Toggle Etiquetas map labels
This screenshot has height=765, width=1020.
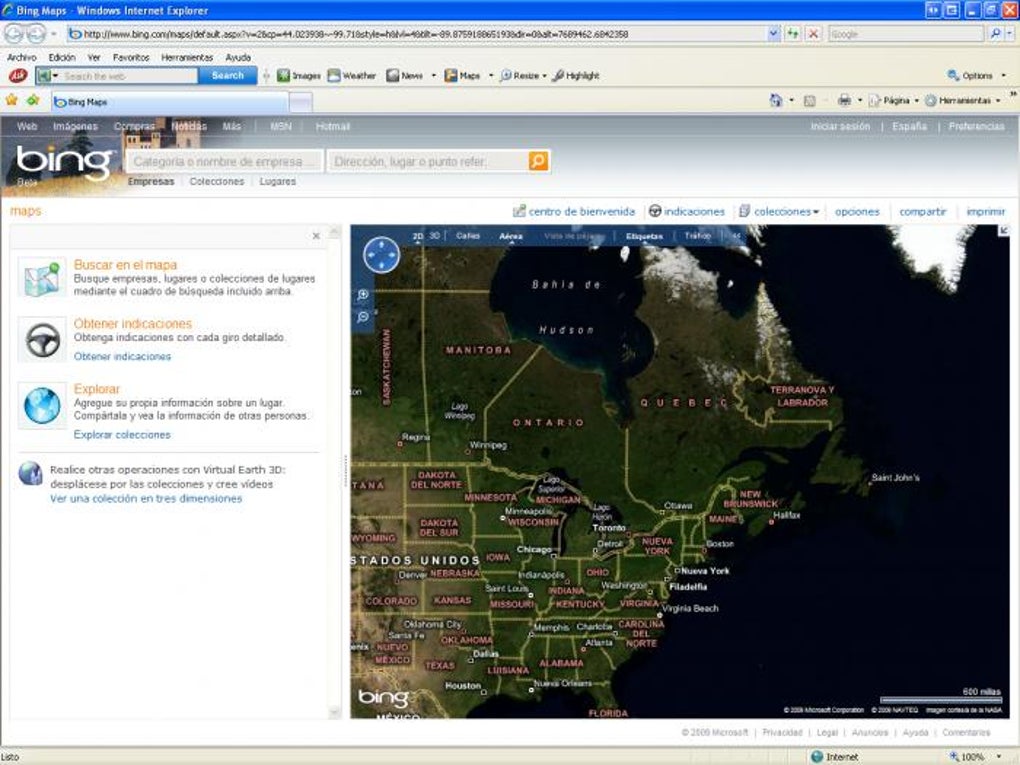click(644, 236)
